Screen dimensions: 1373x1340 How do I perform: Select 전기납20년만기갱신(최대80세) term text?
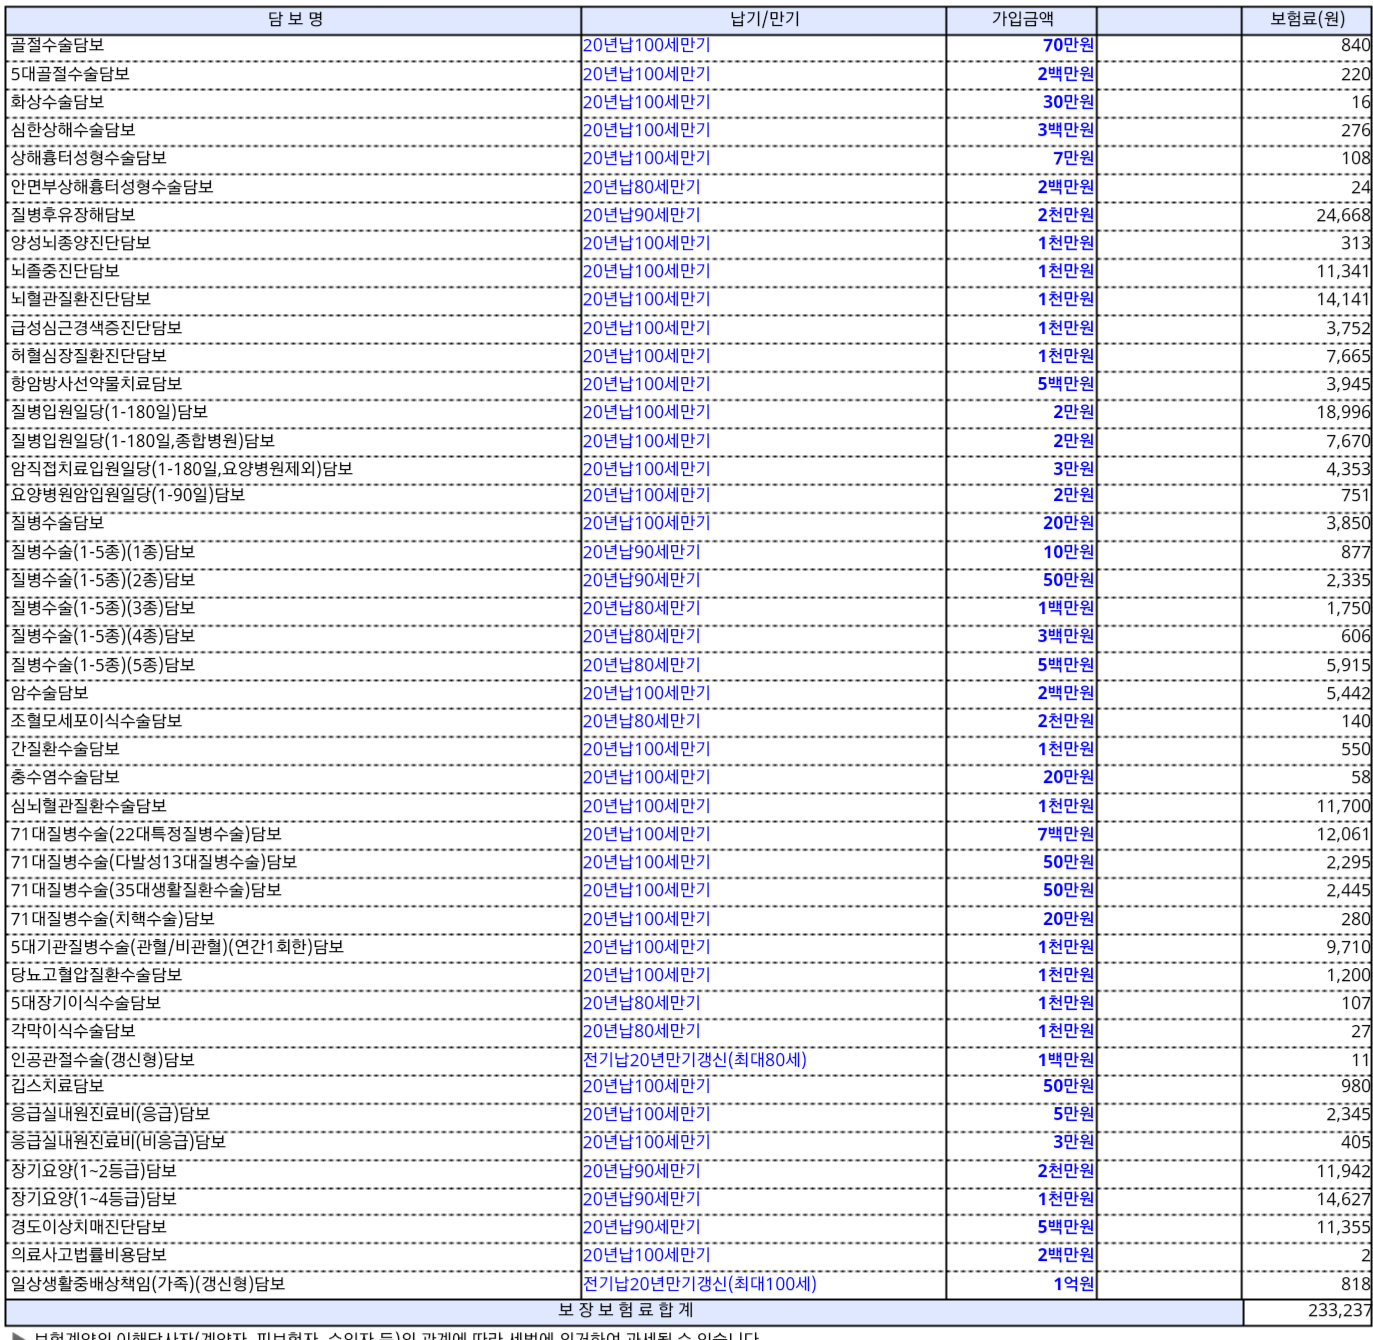point(695,1060)
